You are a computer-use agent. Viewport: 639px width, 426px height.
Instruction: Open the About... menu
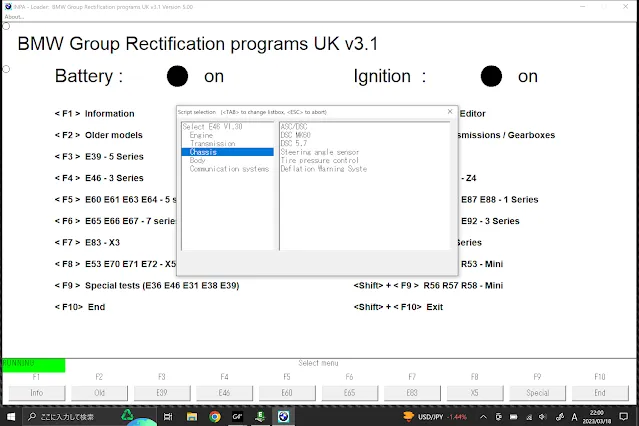click(x=14, y=17)
